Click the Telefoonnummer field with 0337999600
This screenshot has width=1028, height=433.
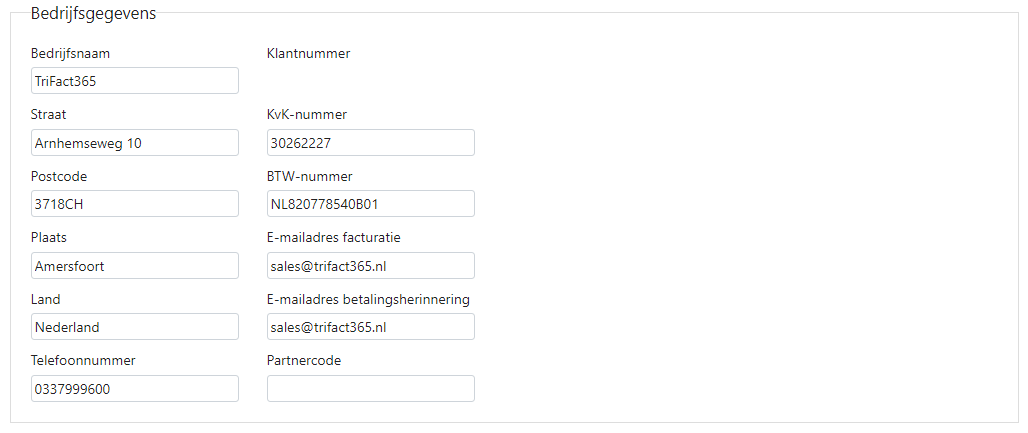[134, 388]
